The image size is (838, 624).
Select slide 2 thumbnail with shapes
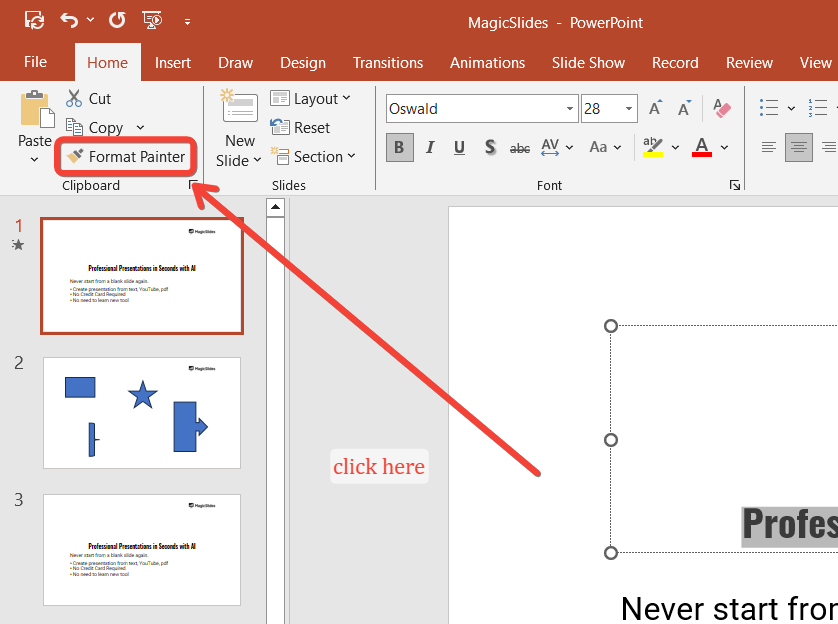pos(142,412)
